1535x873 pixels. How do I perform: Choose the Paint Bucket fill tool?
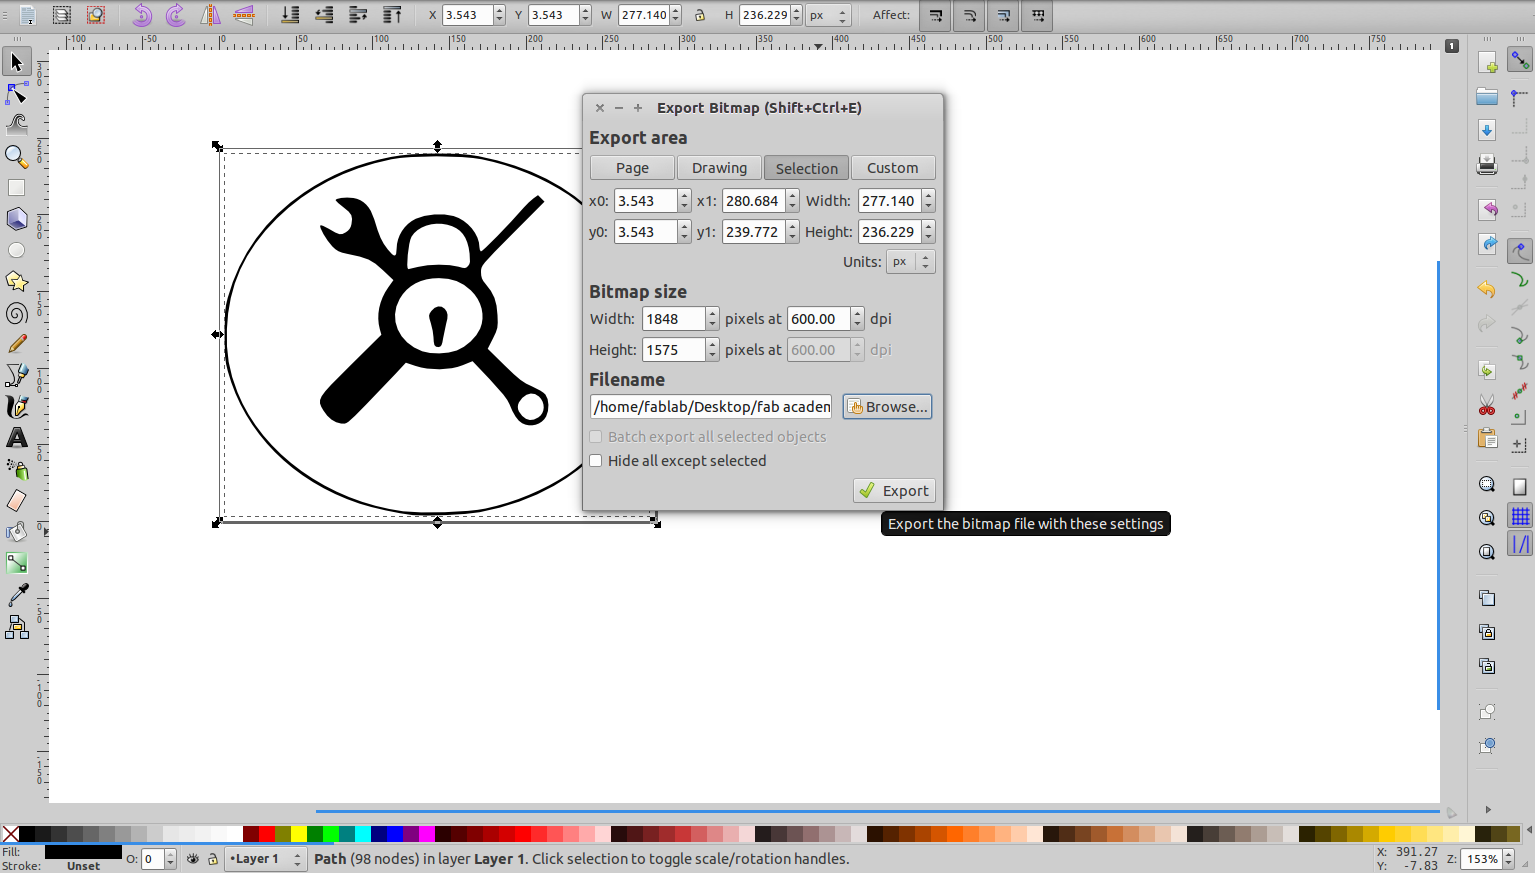coord(16,532)
